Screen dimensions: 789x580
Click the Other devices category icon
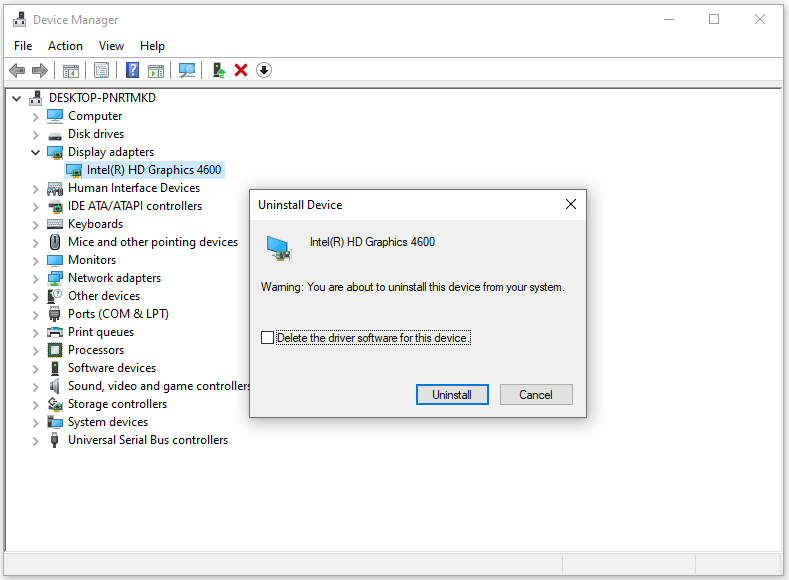pyautogui.click(x=55, y=296)
